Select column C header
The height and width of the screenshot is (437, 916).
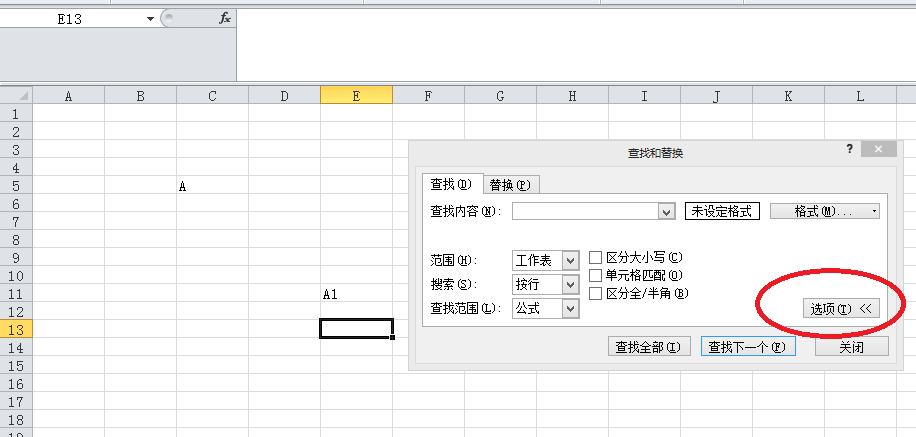[212, 96]
